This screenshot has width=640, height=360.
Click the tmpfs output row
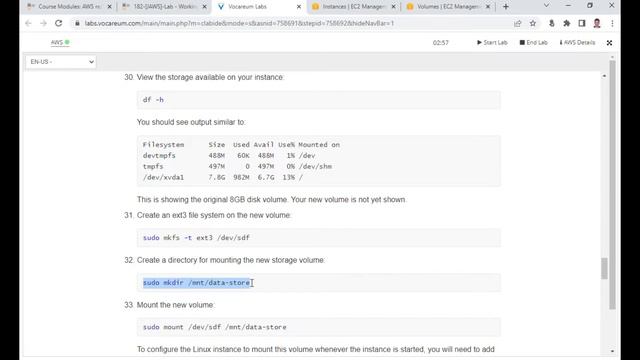(x=237, y=167)
